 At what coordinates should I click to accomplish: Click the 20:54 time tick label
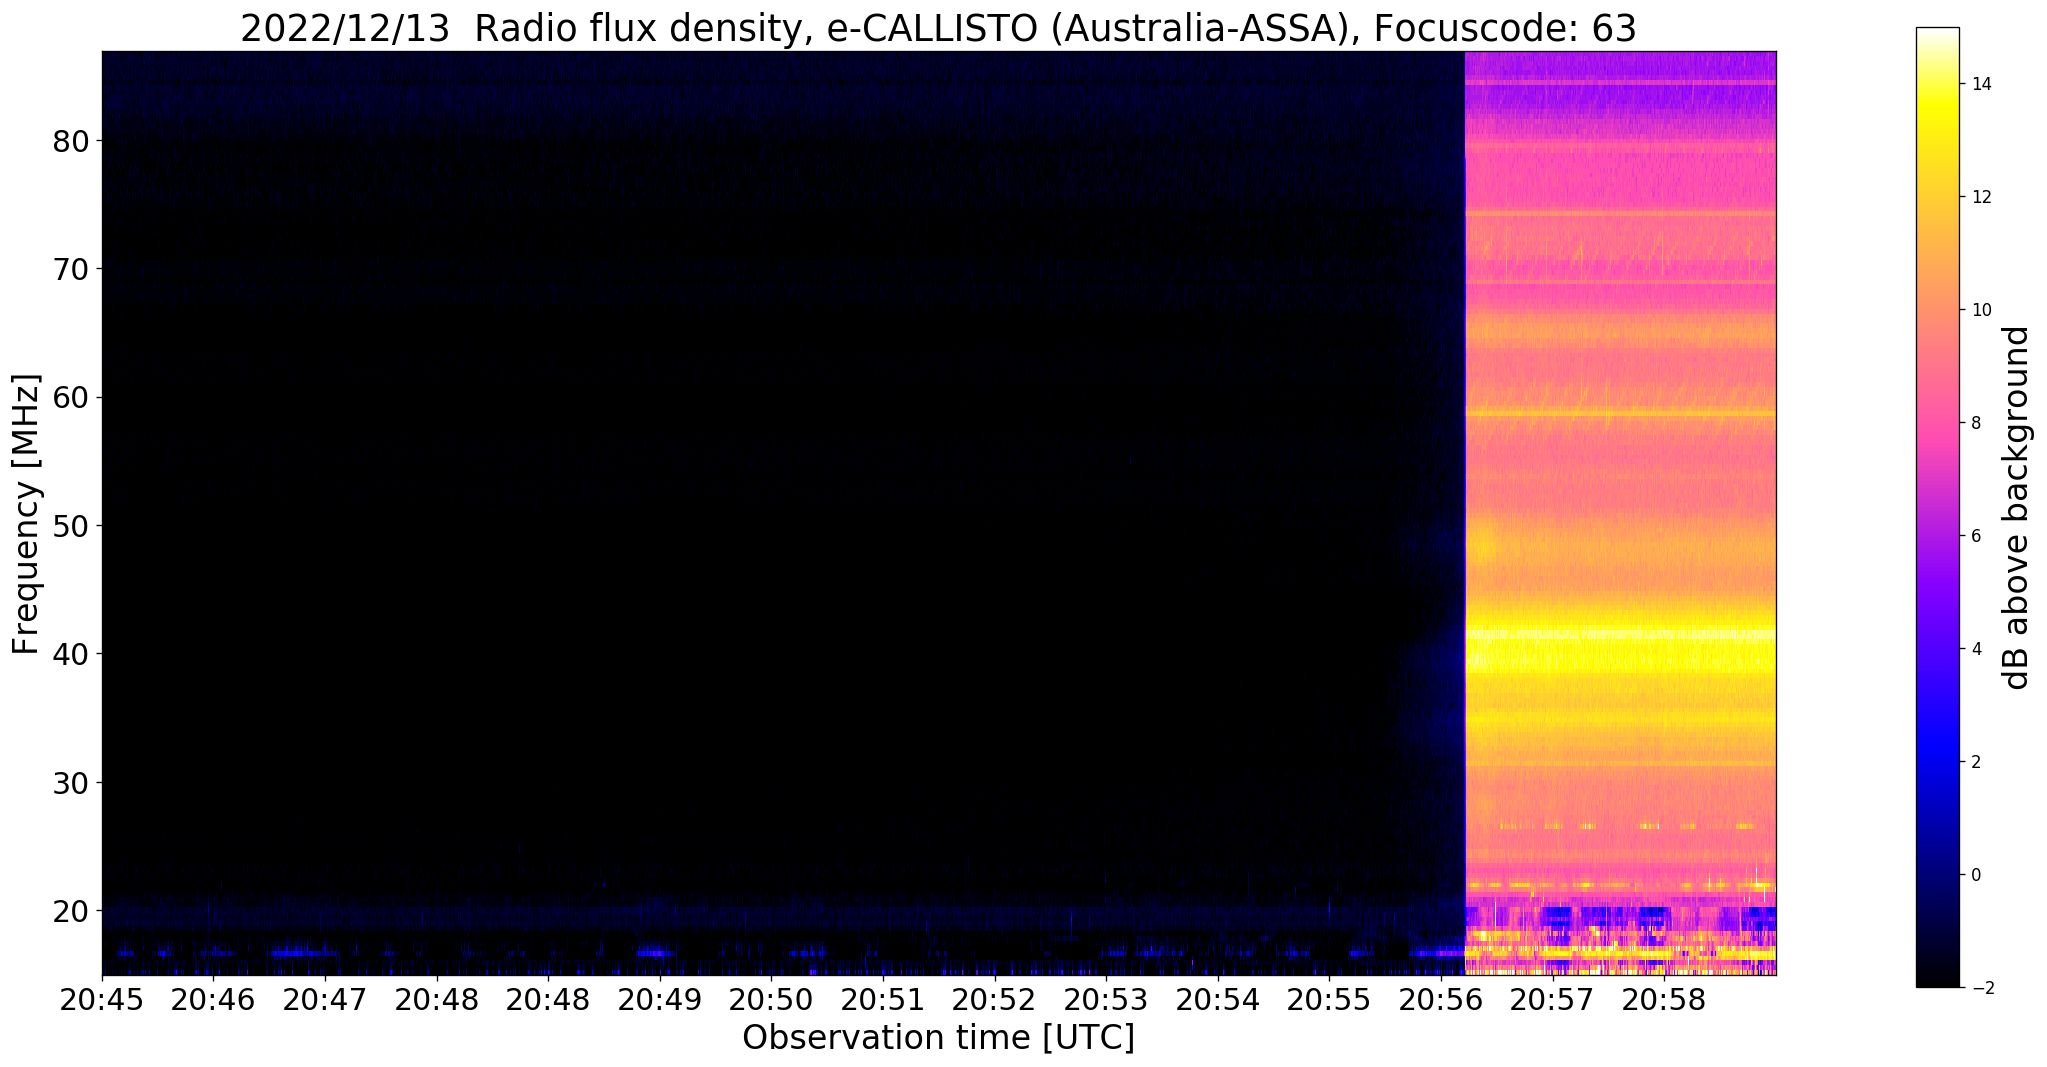click(1217, 1001)
